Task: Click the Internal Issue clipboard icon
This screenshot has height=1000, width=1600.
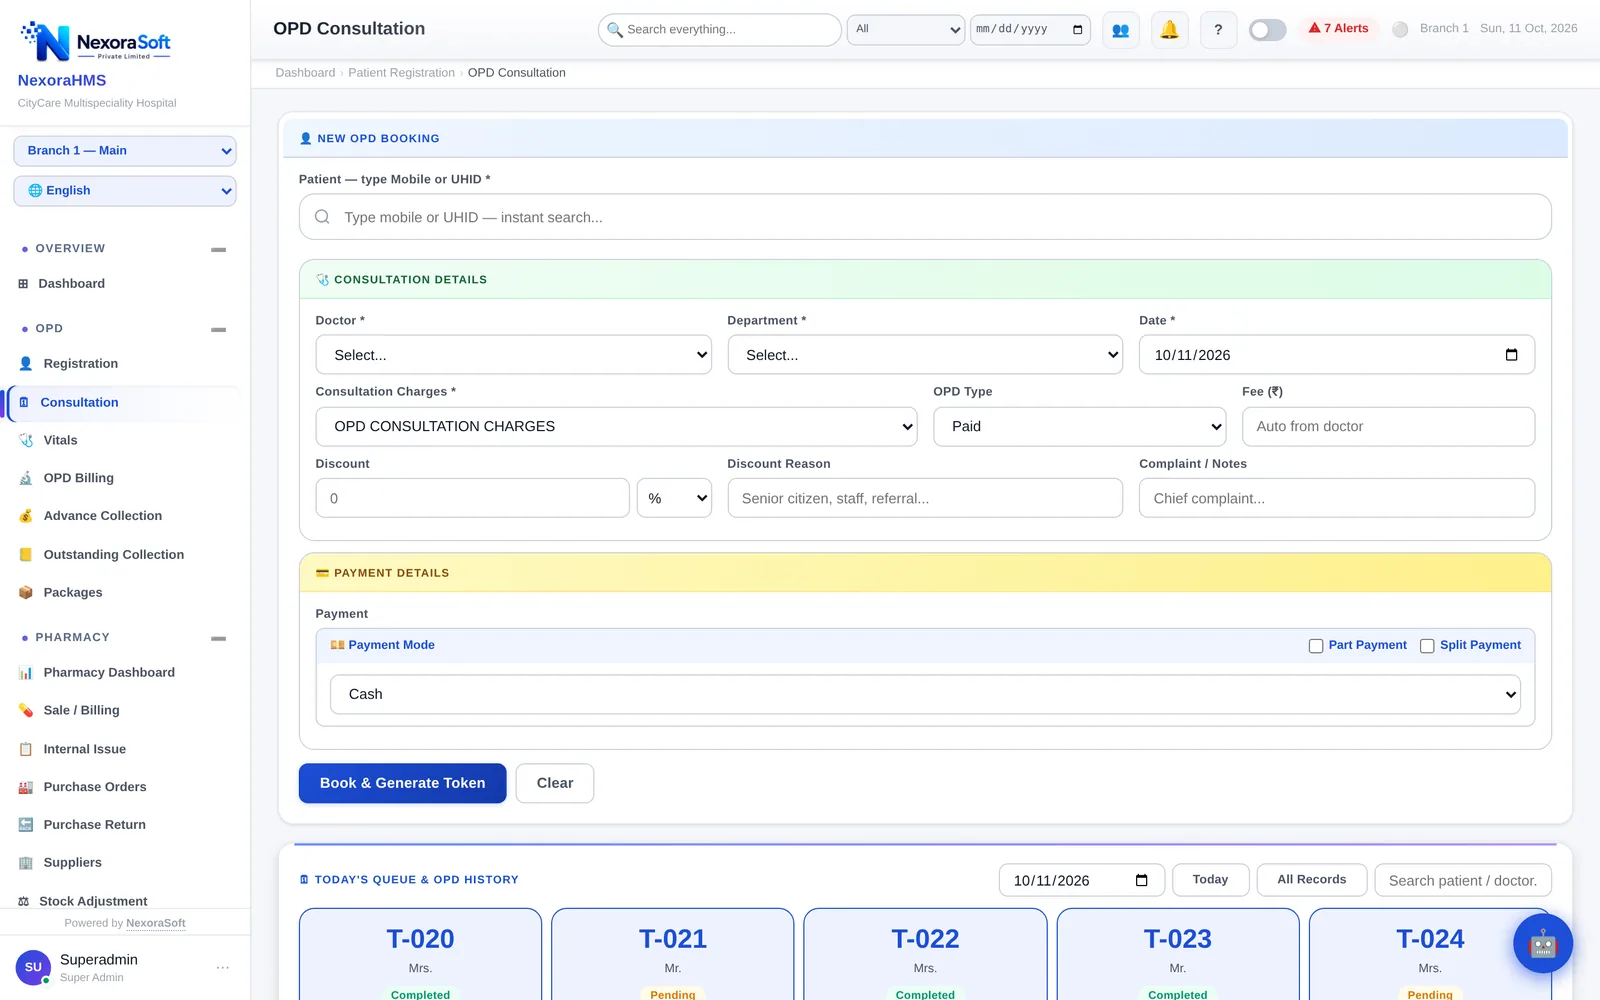Action: [x=26, y=749]
